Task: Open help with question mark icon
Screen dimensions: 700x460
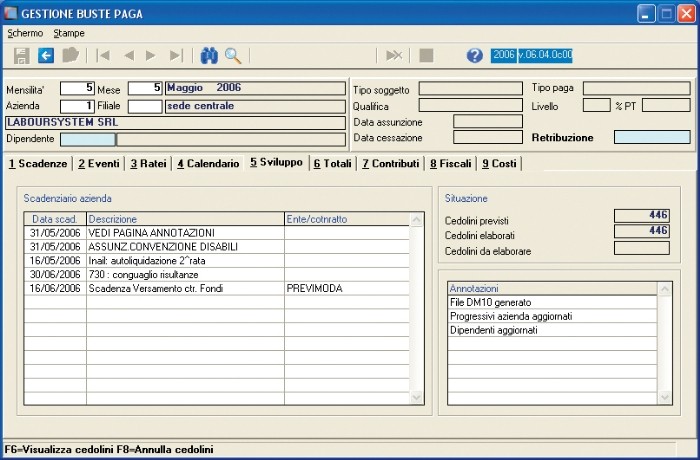Action: 475,55
